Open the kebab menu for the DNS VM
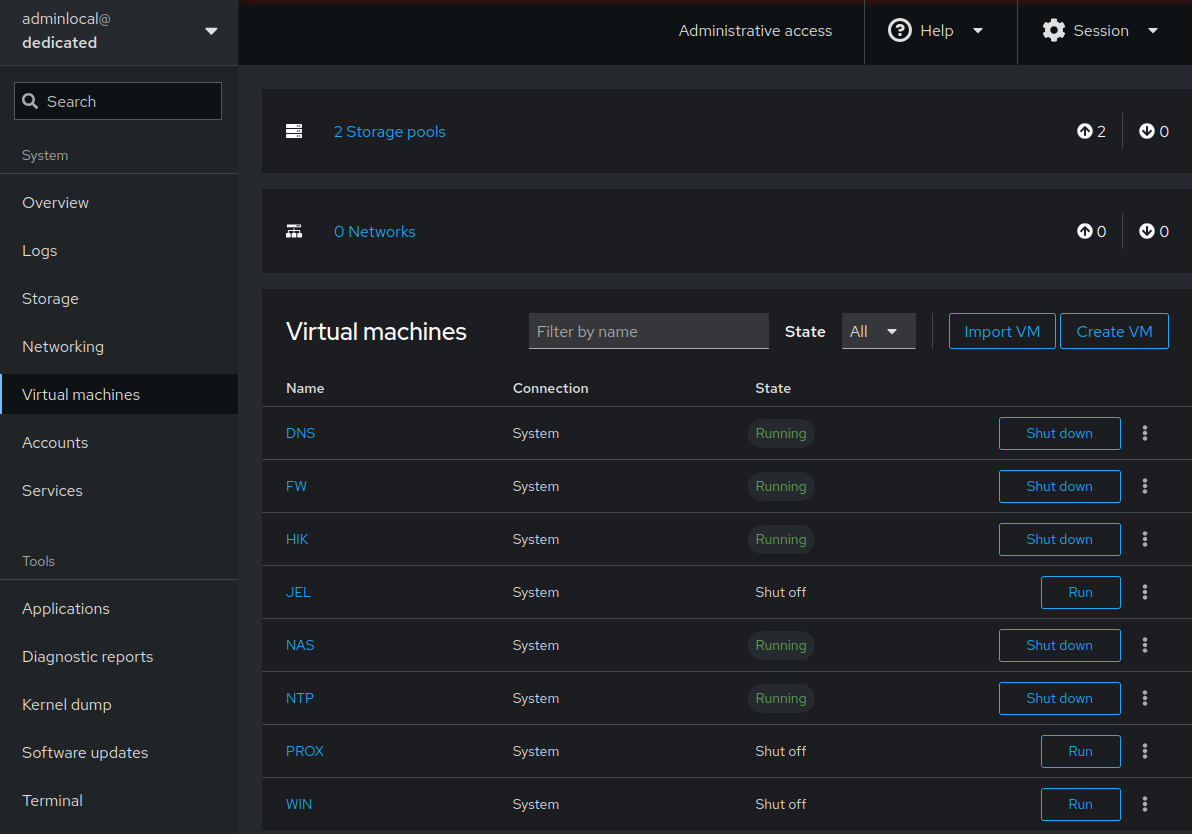Screen dimensions: 1192x834 coord(1145,433)
